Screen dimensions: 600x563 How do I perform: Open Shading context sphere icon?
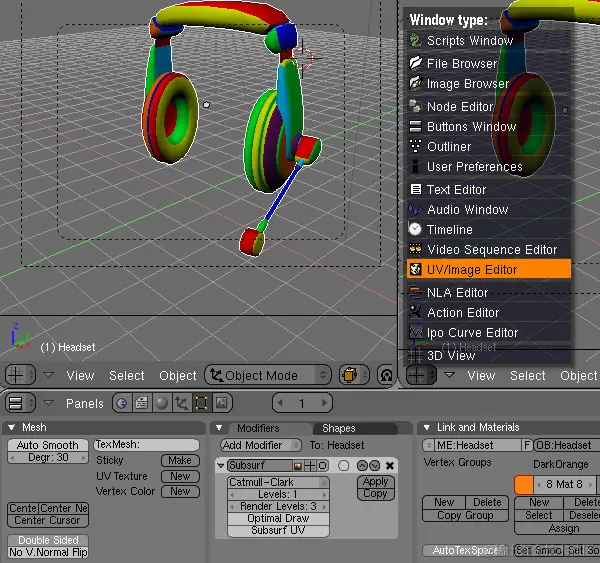[162, 403]
